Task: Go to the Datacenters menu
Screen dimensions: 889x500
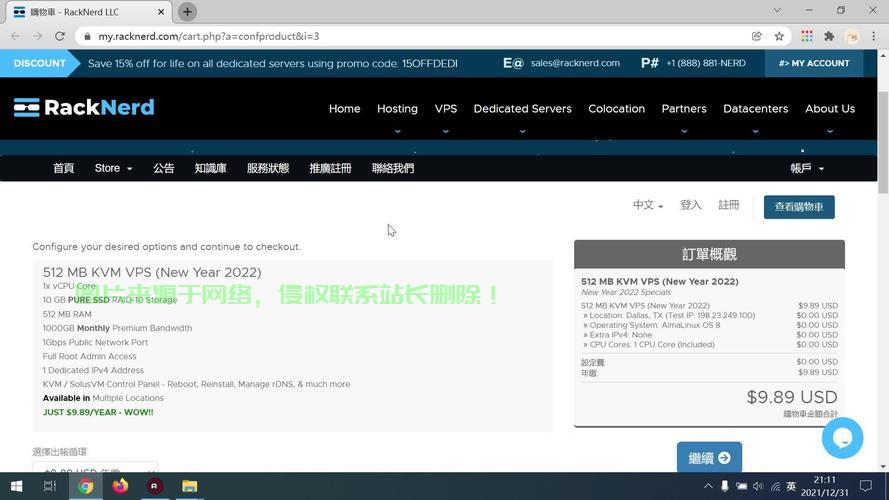Action: coord(755,108)
